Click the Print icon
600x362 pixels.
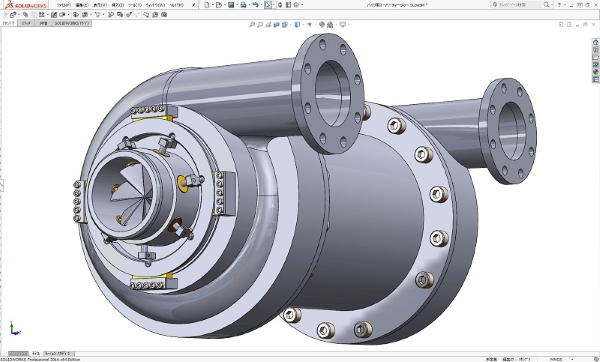pyautogui.click(x=243, y=5)
